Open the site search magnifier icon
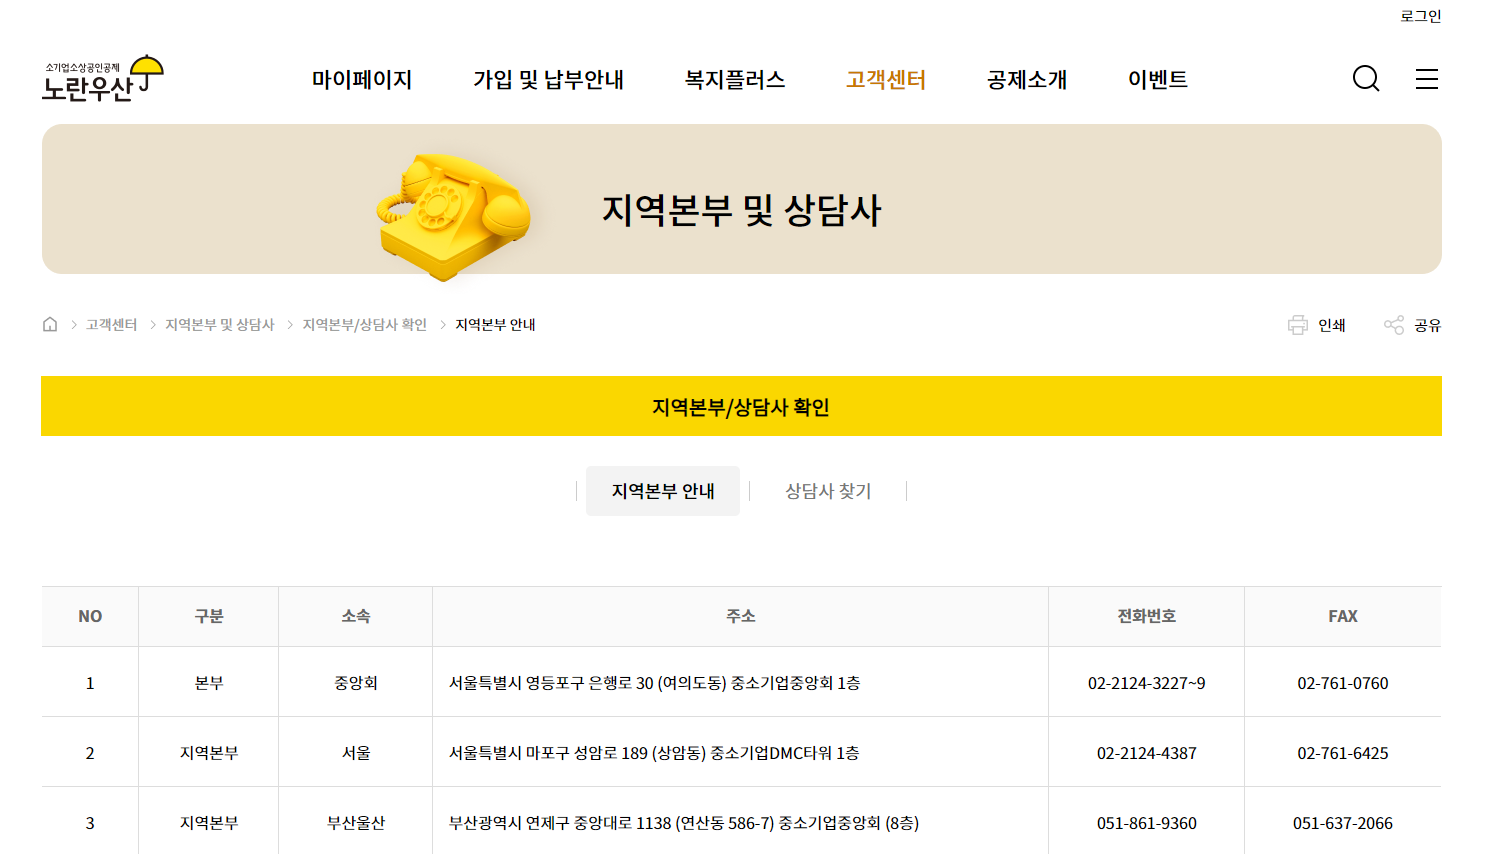 point(1365,78)
